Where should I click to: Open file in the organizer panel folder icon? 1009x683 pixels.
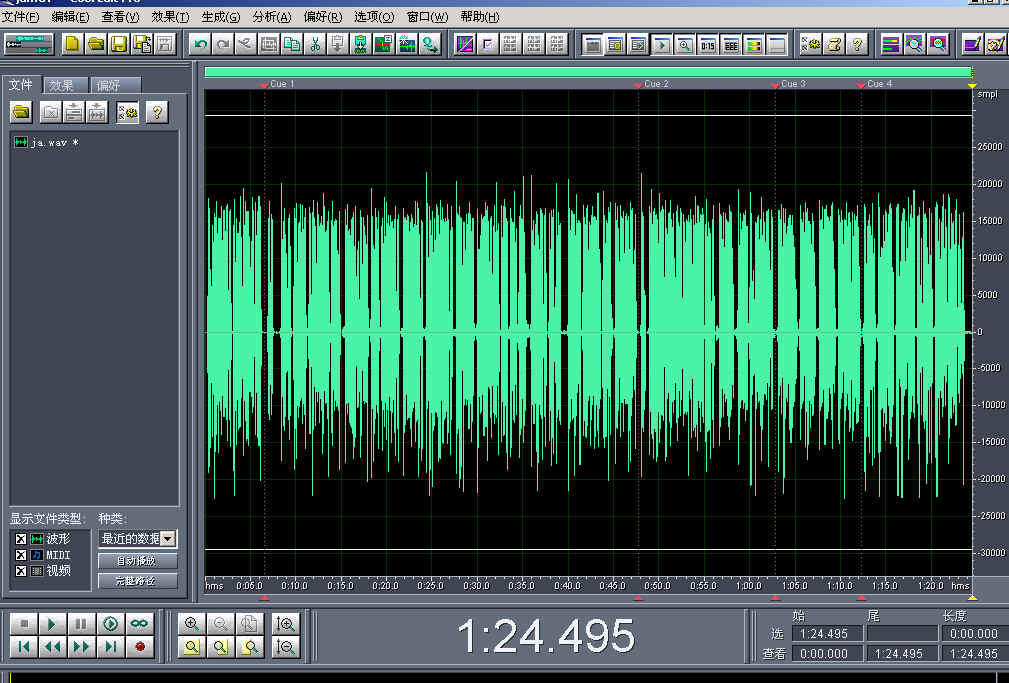tap(21, 112)
